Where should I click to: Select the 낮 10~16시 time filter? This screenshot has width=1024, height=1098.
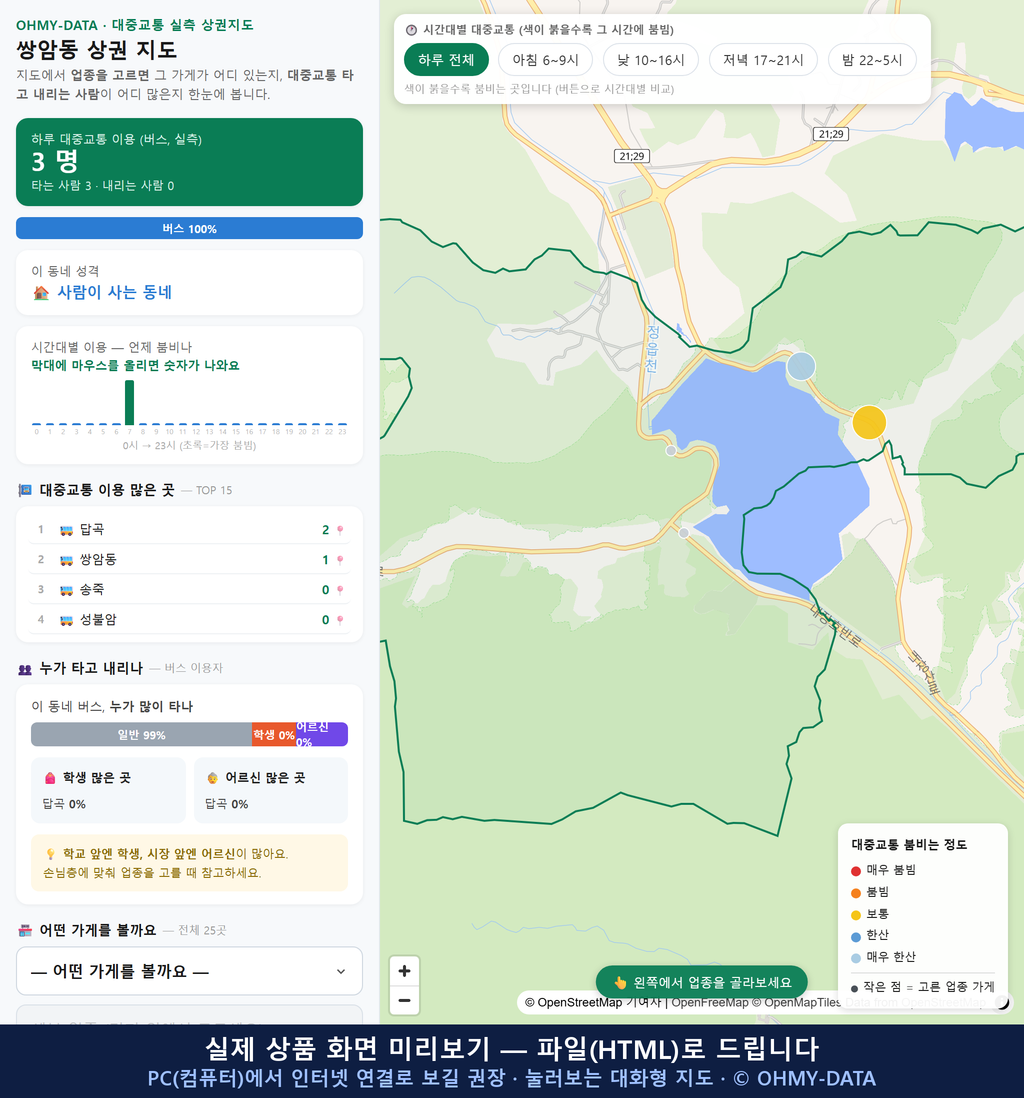(651, 60)
